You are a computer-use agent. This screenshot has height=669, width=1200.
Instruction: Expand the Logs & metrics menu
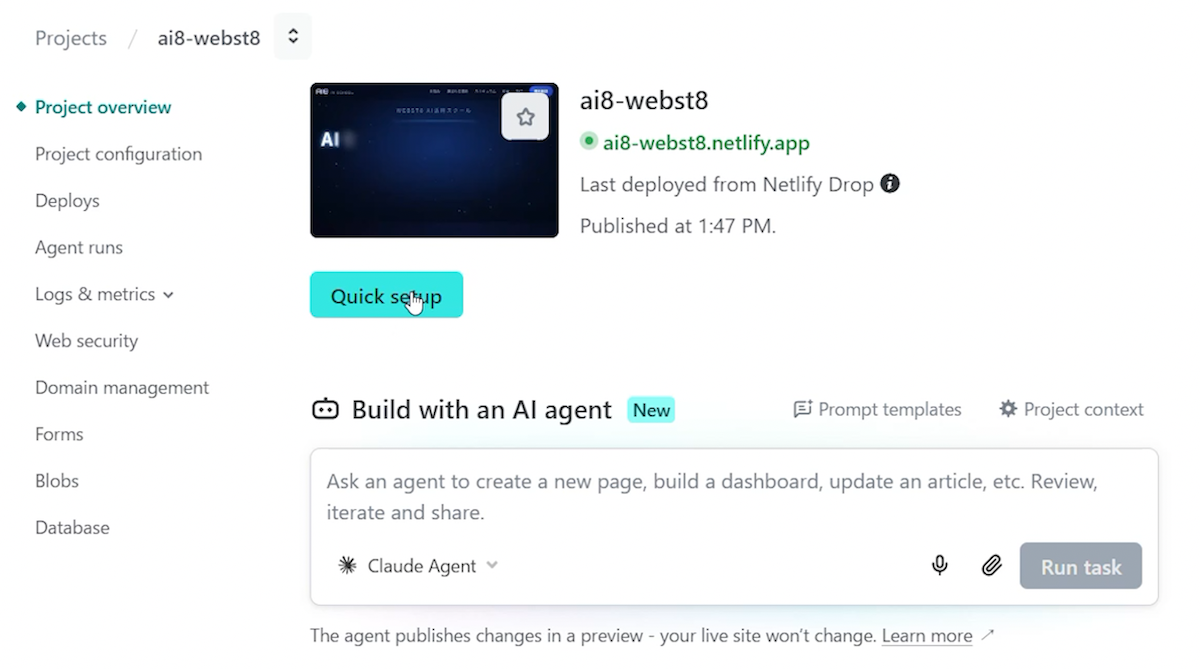[x=105, y=294]
